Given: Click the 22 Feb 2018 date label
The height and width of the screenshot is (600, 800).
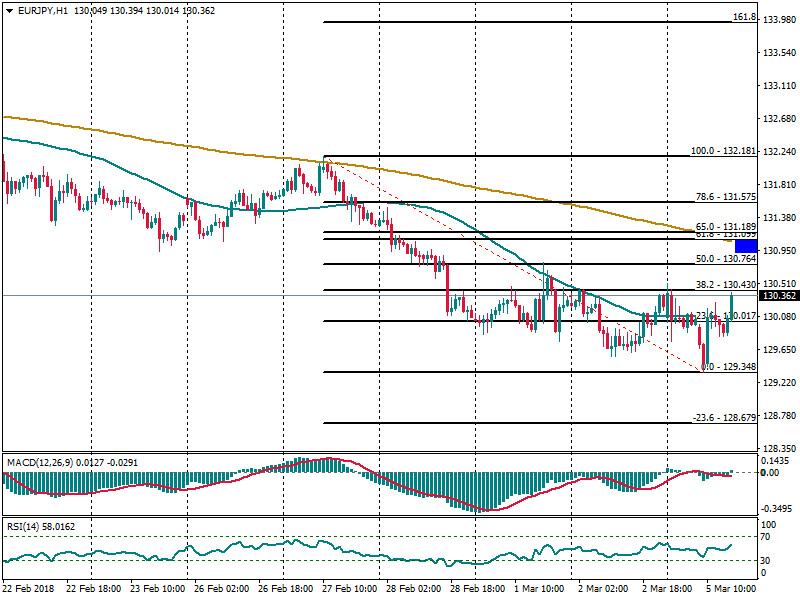Looking at the screenshot, I should 29,590.
